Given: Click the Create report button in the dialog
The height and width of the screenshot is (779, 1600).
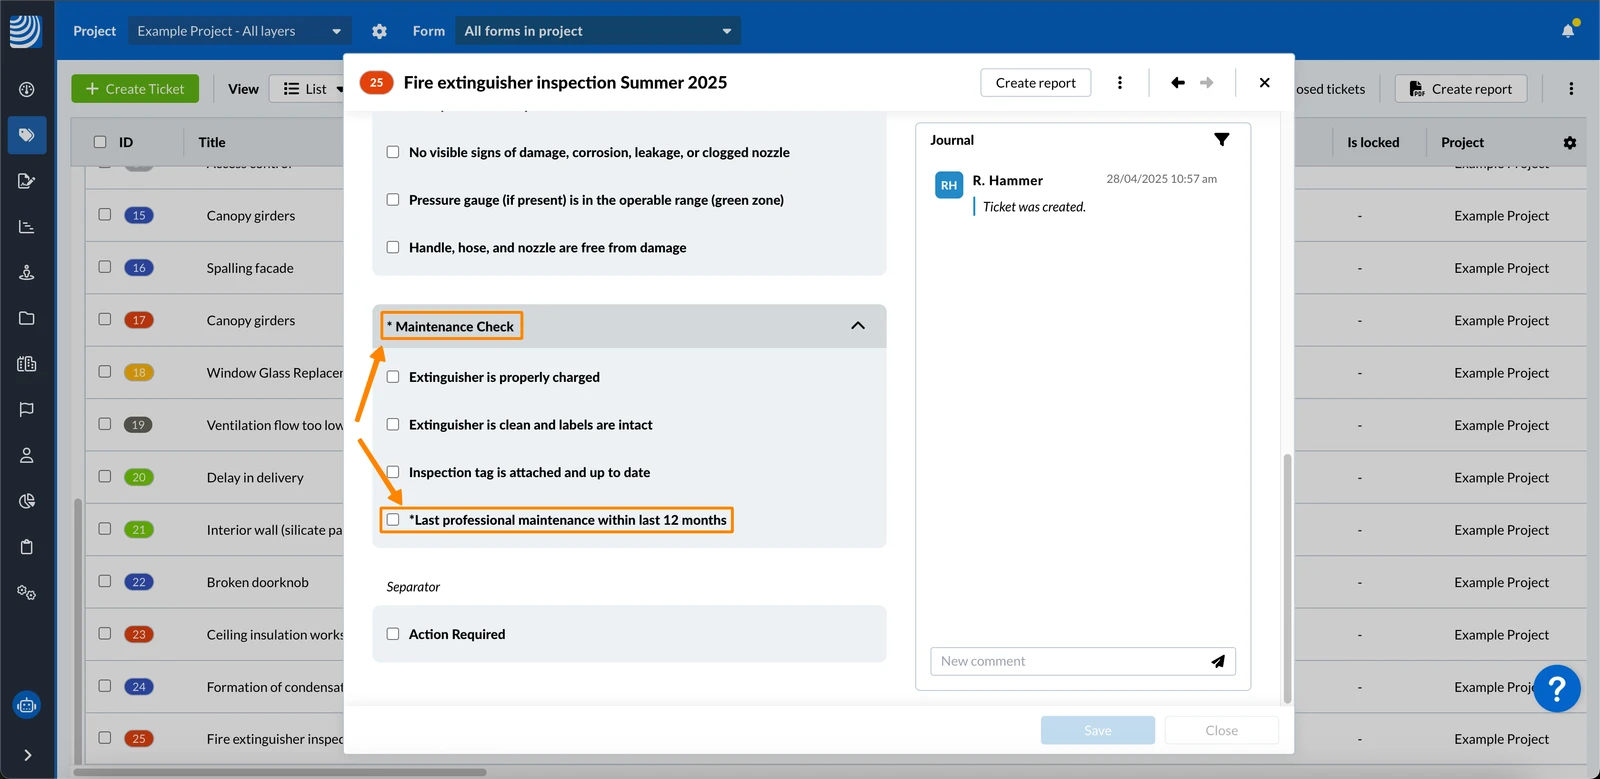Looking at the screenshot, I should (x=1036, y=83).
